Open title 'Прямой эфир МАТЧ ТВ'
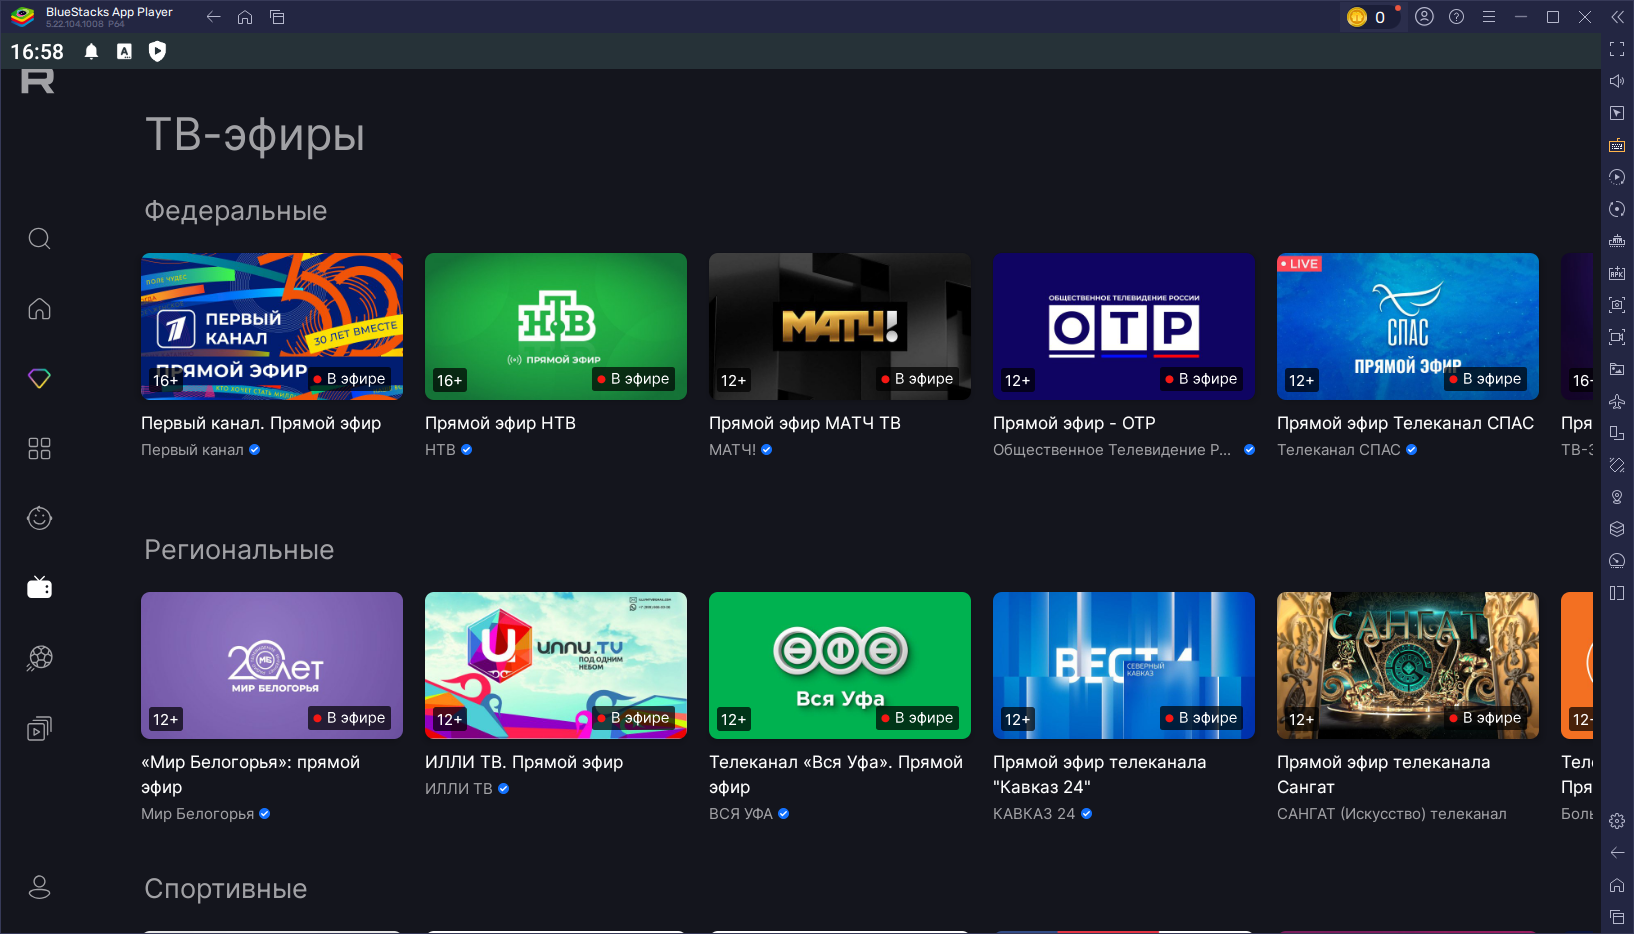The width and height of the screenshot is (1634, 934). pyautogui.click(x=805, y=423)
